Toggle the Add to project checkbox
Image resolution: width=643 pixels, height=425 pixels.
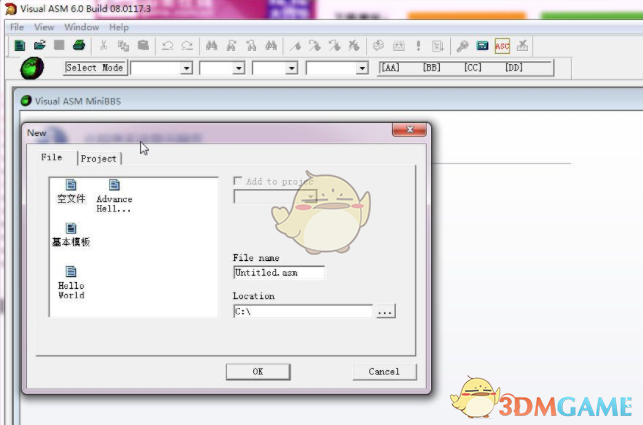[x=237, y=181]
